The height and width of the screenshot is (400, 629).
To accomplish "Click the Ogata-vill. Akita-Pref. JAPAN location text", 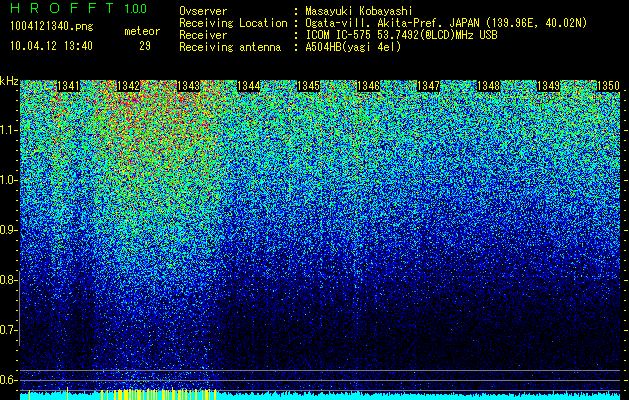I will coord(446,24).
